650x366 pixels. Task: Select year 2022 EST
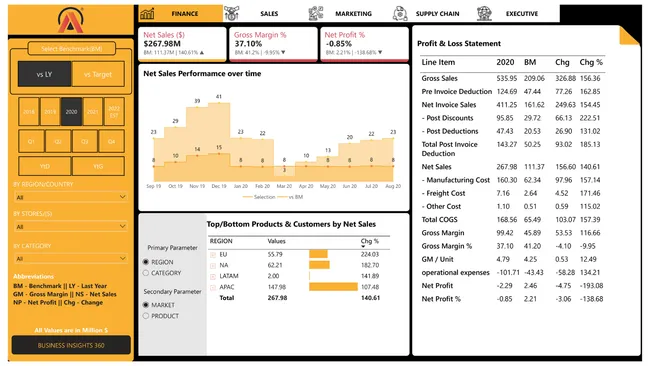[114, 111]
